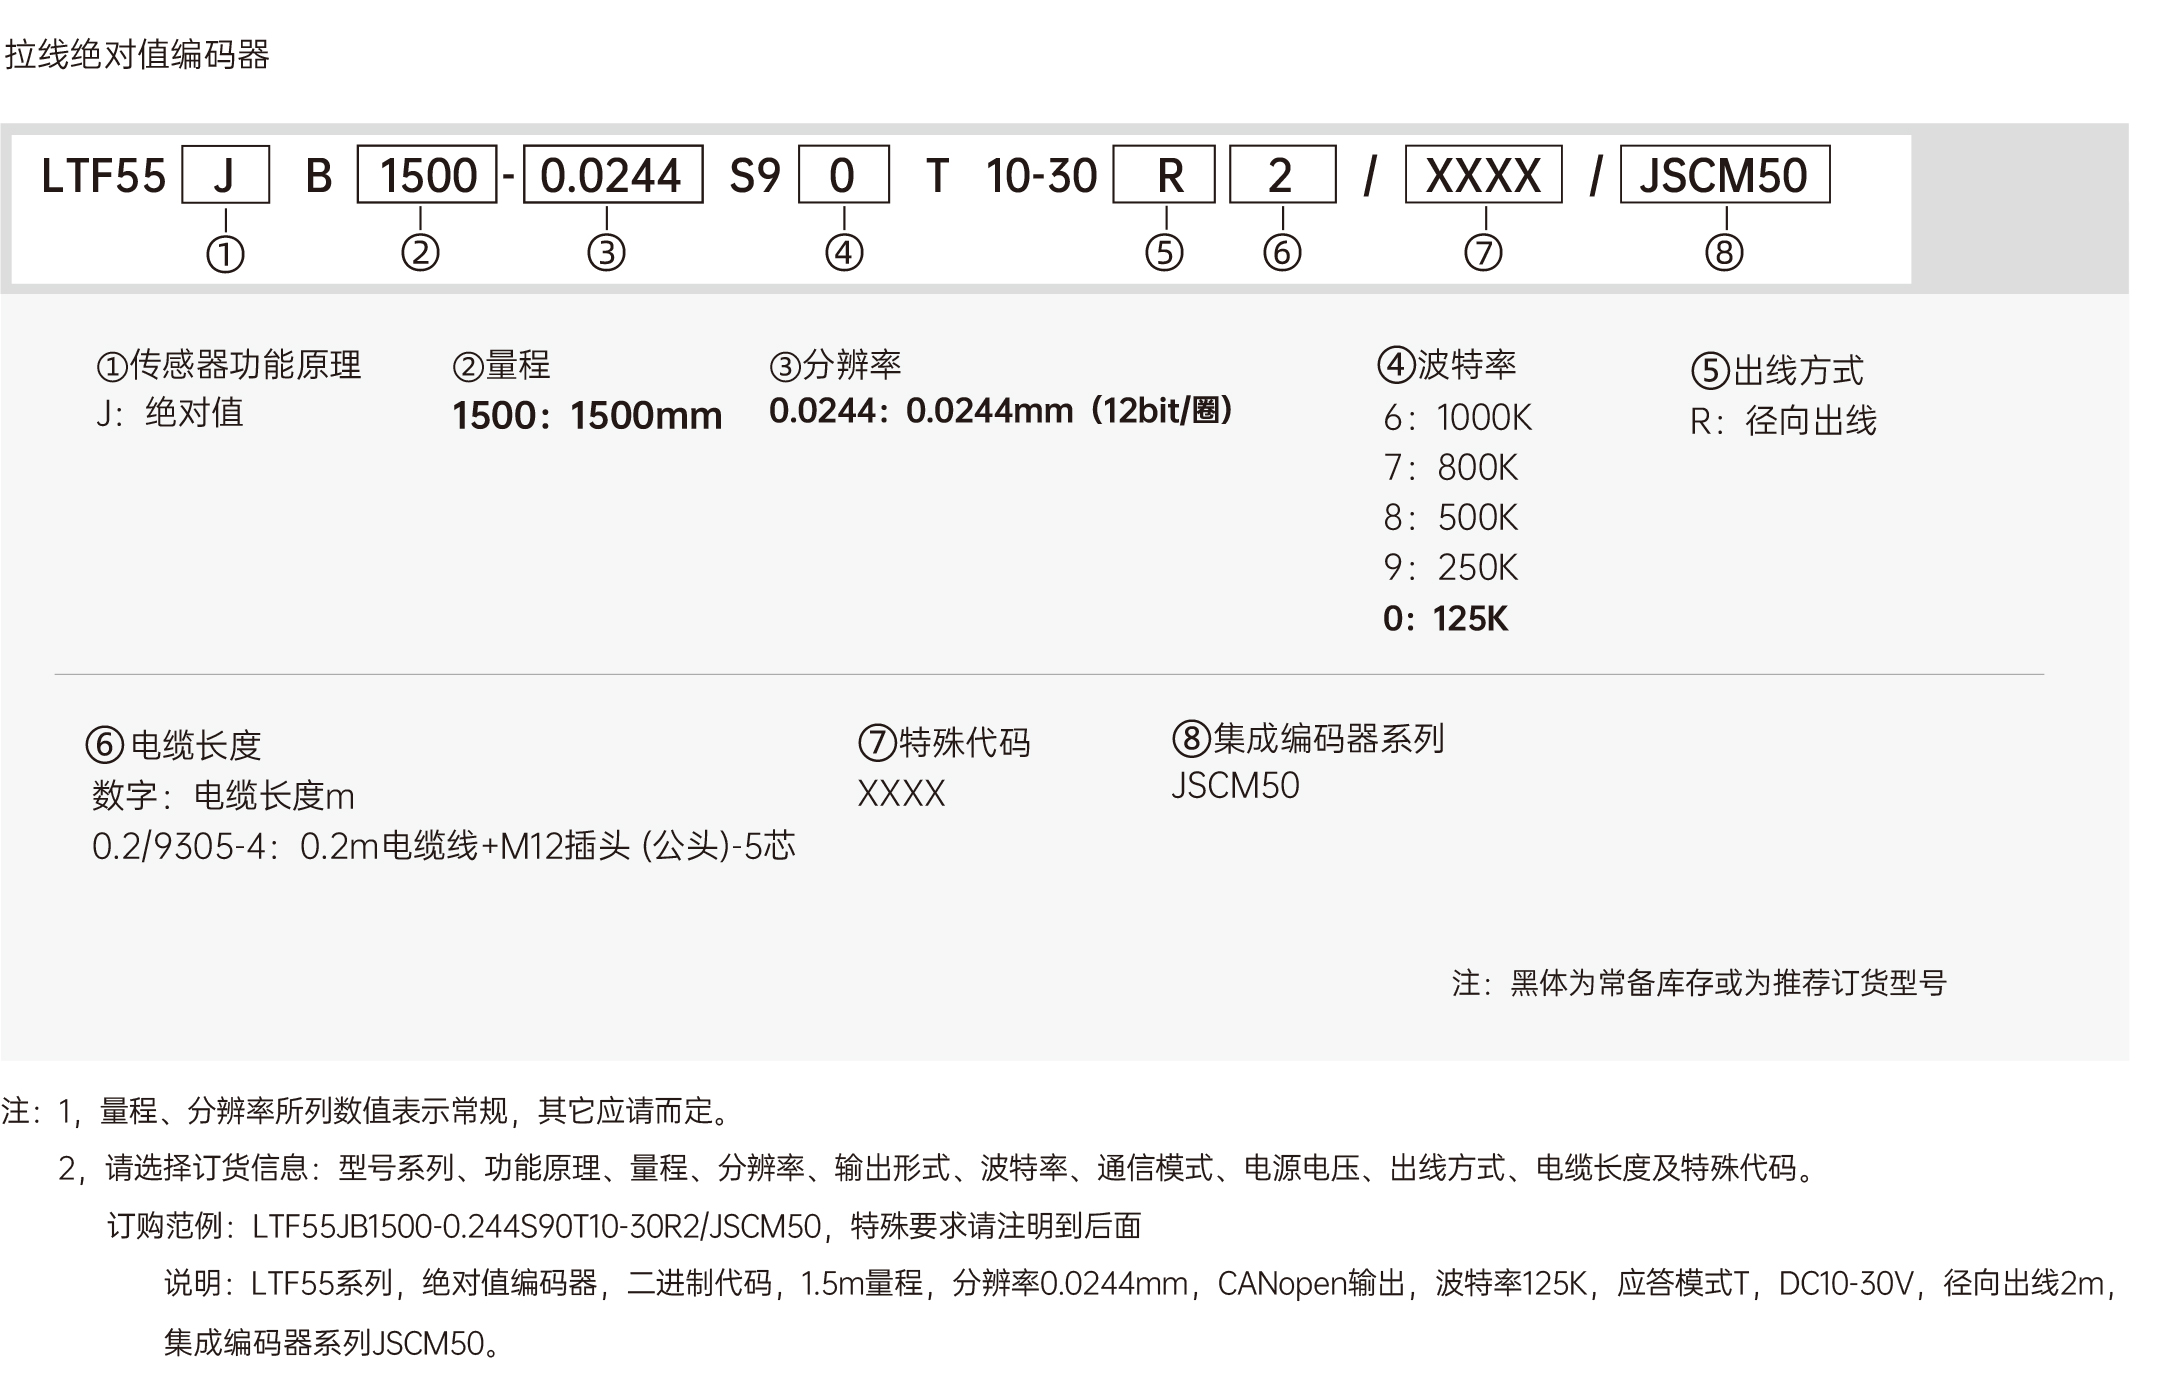Click heading ⑥电缆长度
This screenshot has width=2157, height=1394.
click(173, 745)
